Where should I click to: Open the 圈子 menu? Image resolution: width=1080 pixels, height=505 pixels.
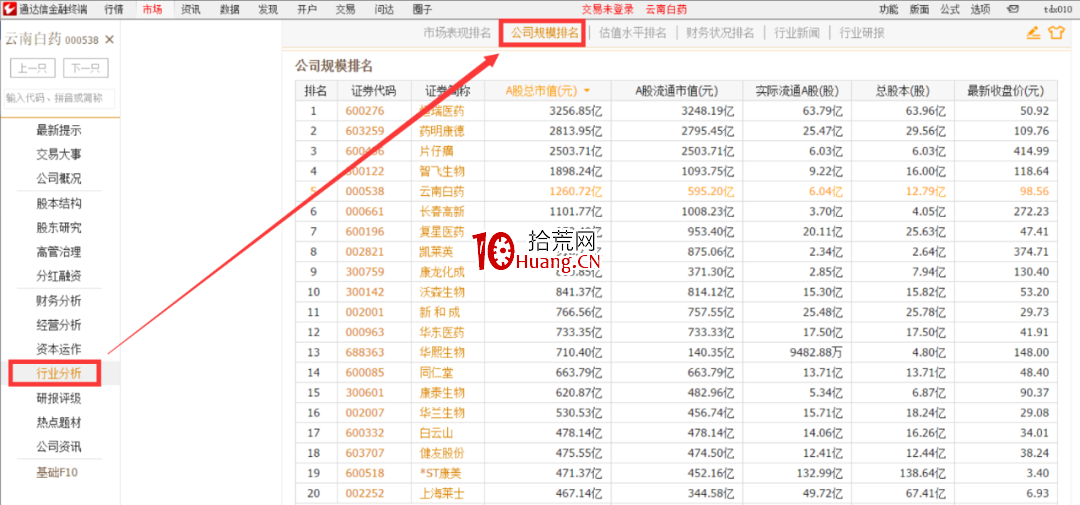click(x=423, y=10)
